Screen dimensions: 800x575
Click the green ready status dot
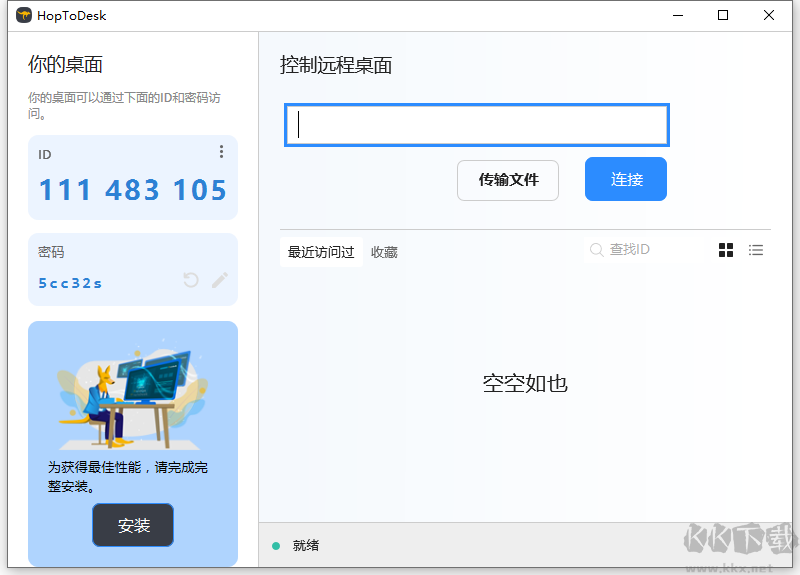(x=276, y=546)
